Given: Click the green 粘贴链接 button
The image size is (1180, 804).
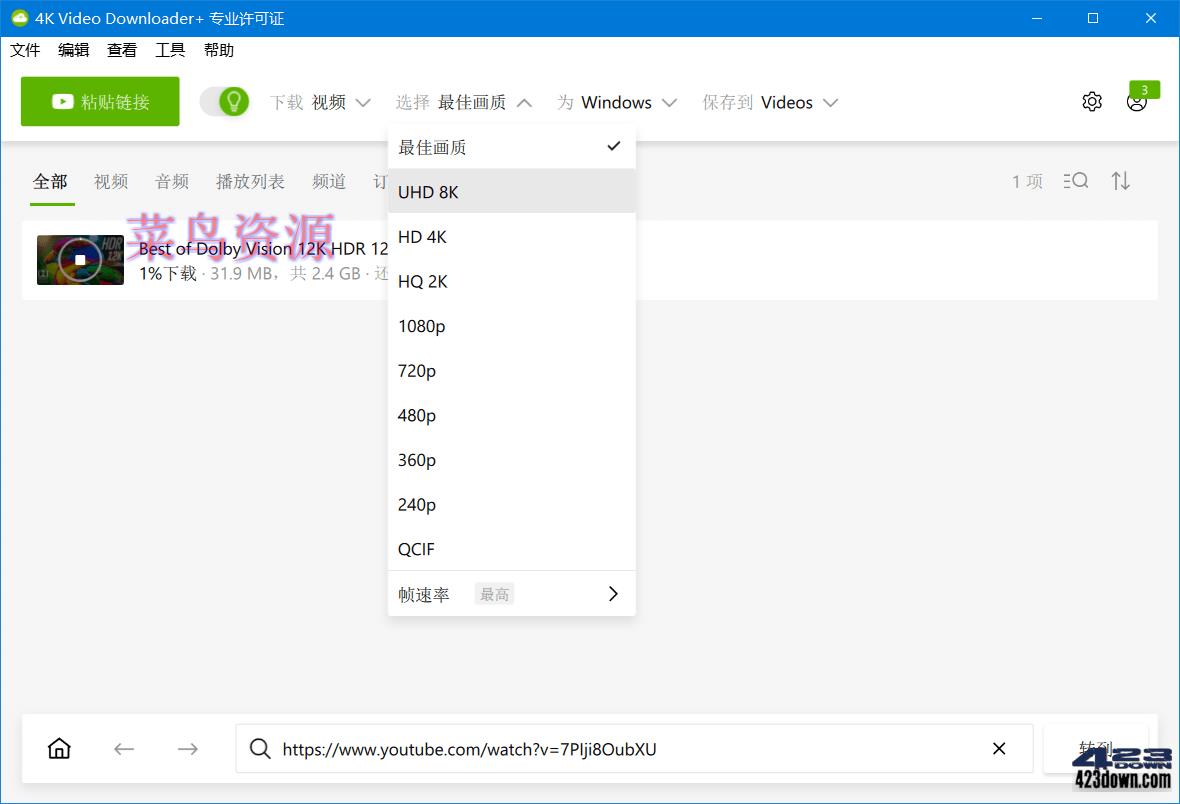Looking at the screenshot, I should tap(99, 101).
